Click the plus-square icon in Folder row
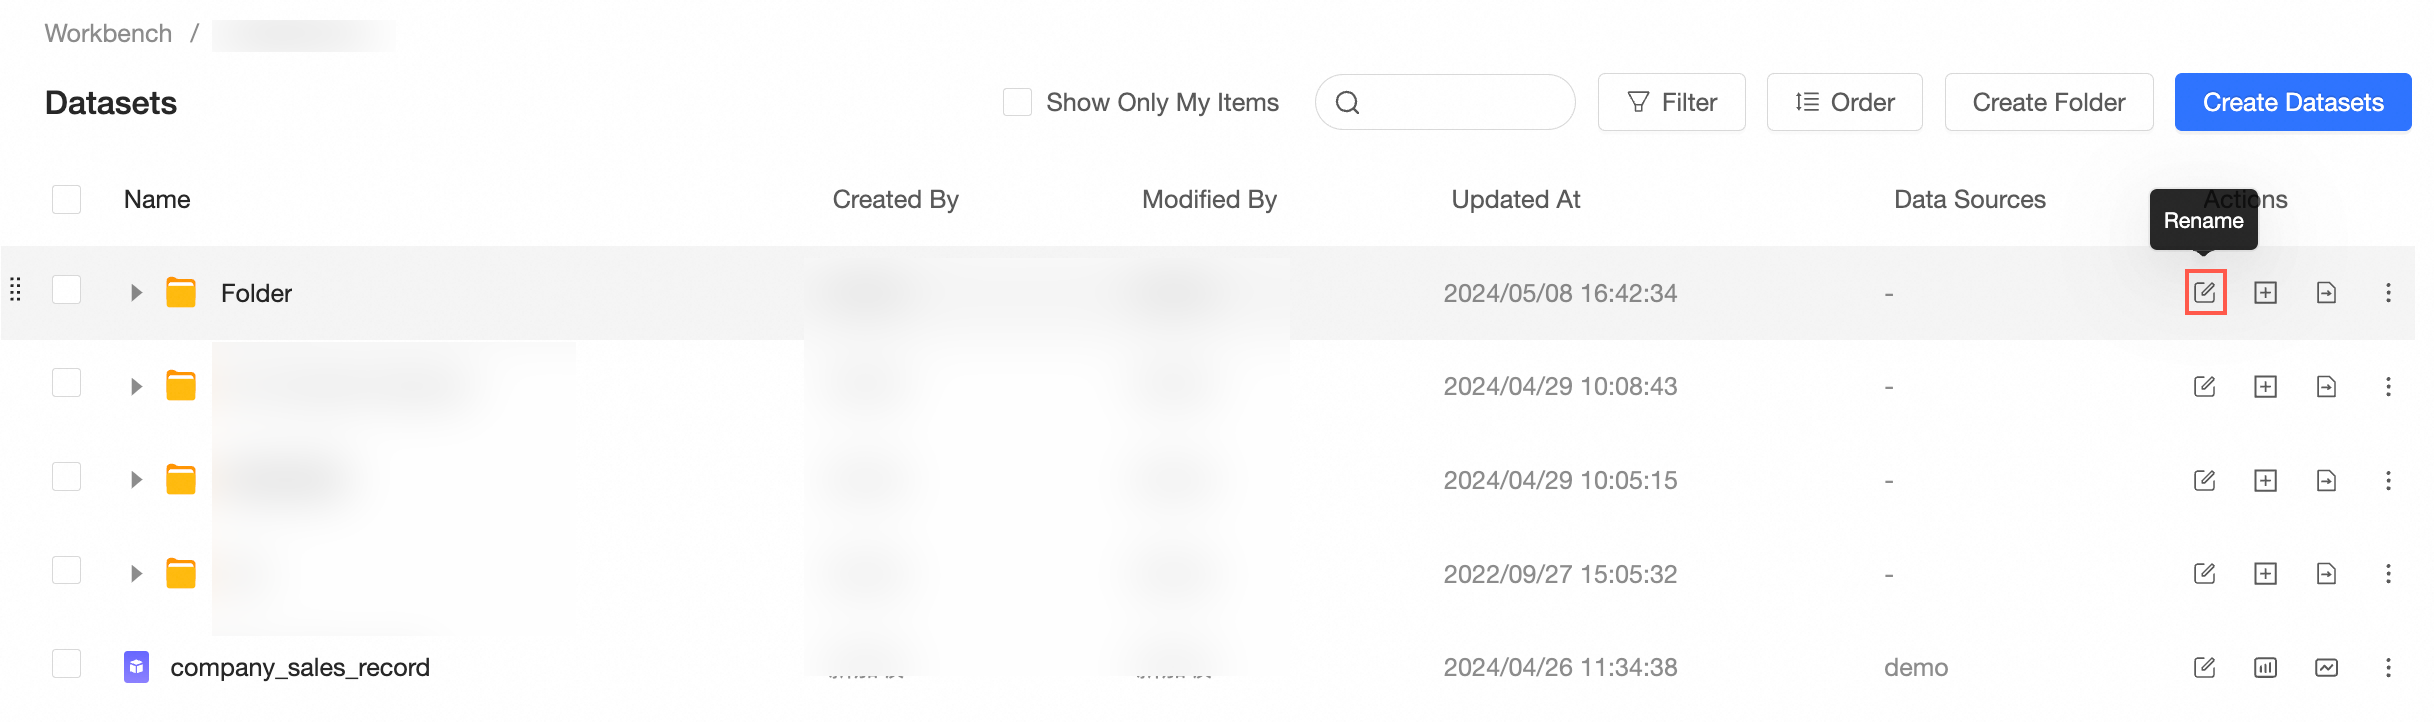This screenshot has height=722, width=2434. (x=2265, y=292)
